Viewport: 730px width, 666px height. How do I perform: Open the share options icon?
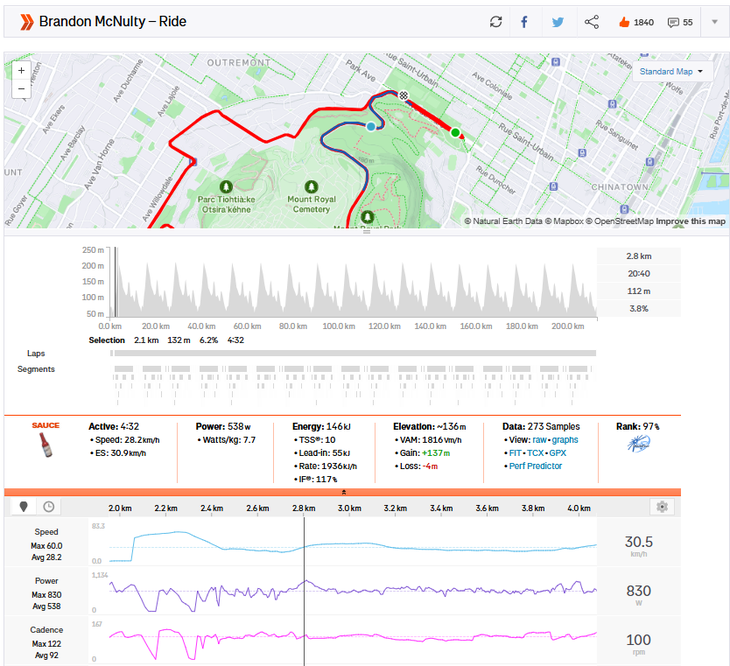[x=591, y=21]
